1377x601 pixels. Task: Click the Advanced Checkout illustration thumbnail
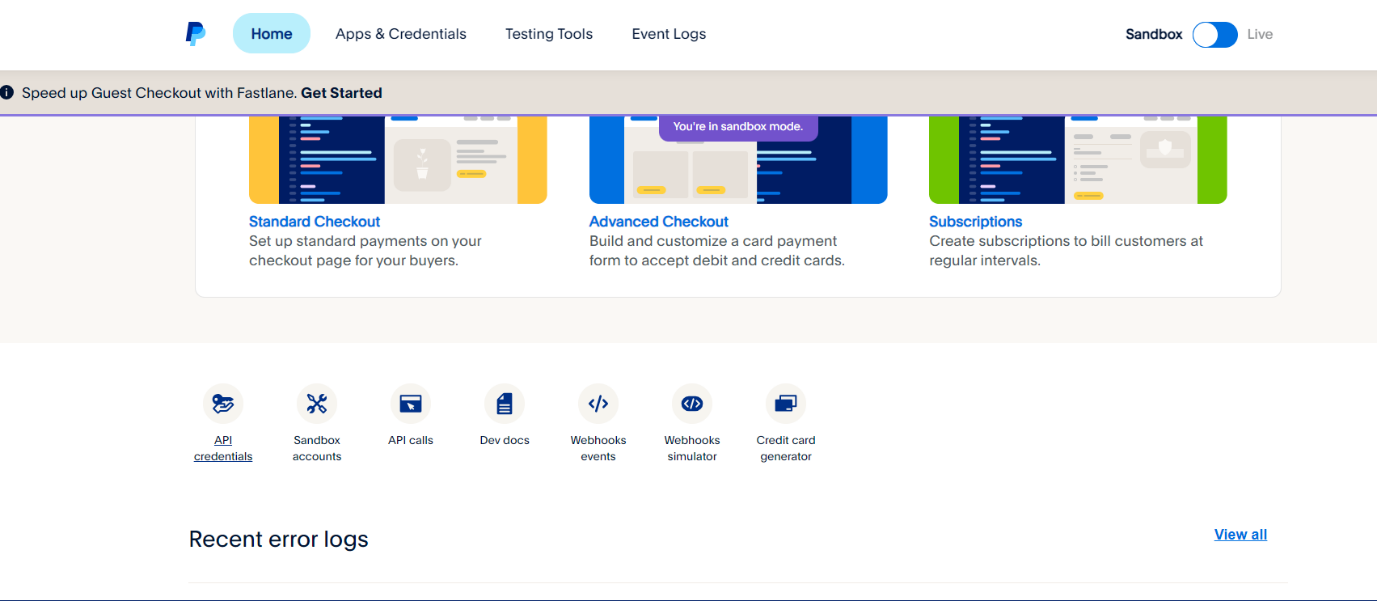(x=738, y=160)
